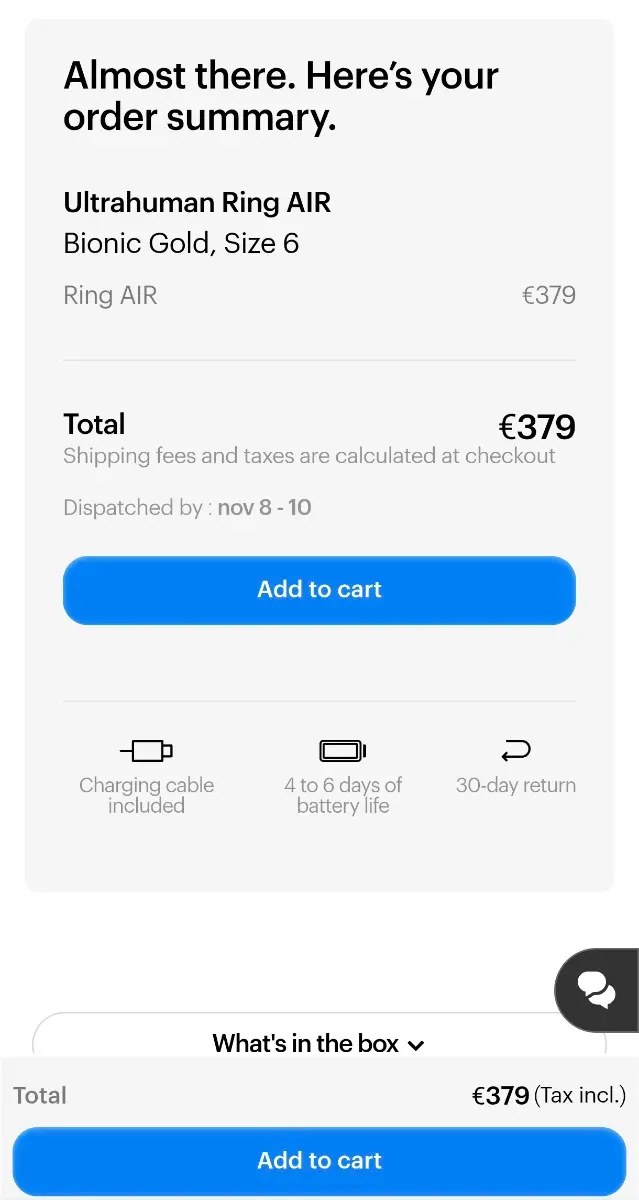Click the grey €379 line item price
This screenshot has height=1200, width=639.
coord(549,295)
